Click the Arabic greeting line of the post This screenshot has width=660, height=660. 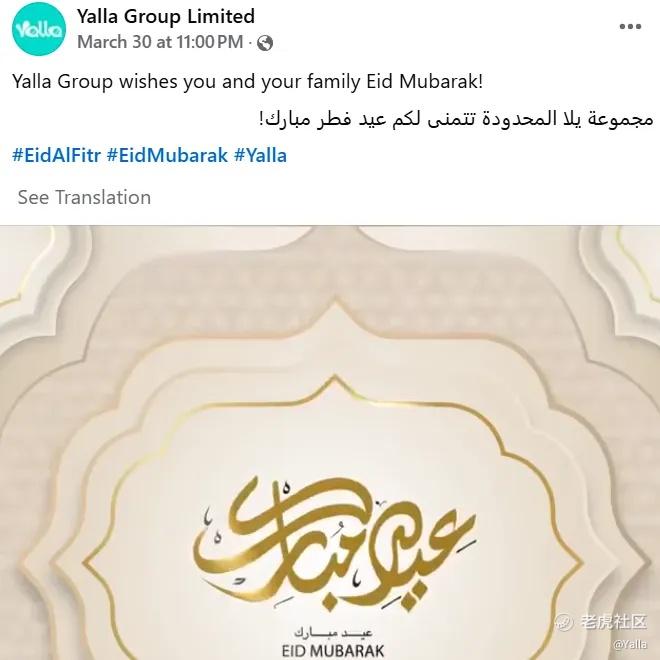(x=456, y=119)
